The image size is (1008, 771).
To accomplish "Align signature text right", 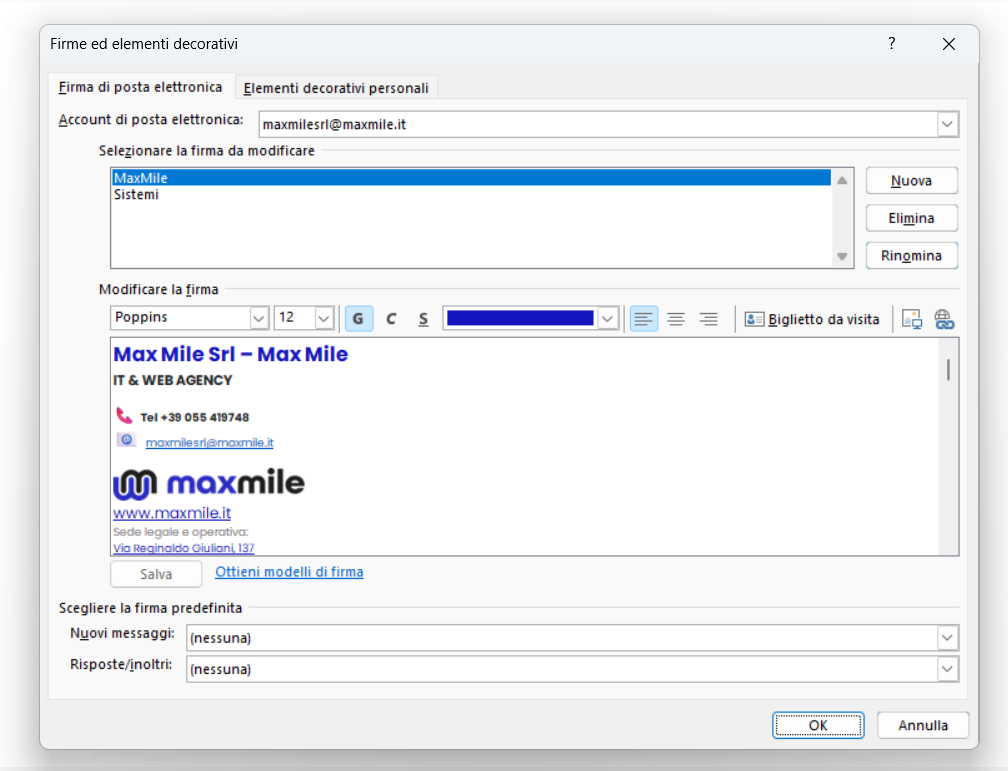I will (x=708, y=319).
